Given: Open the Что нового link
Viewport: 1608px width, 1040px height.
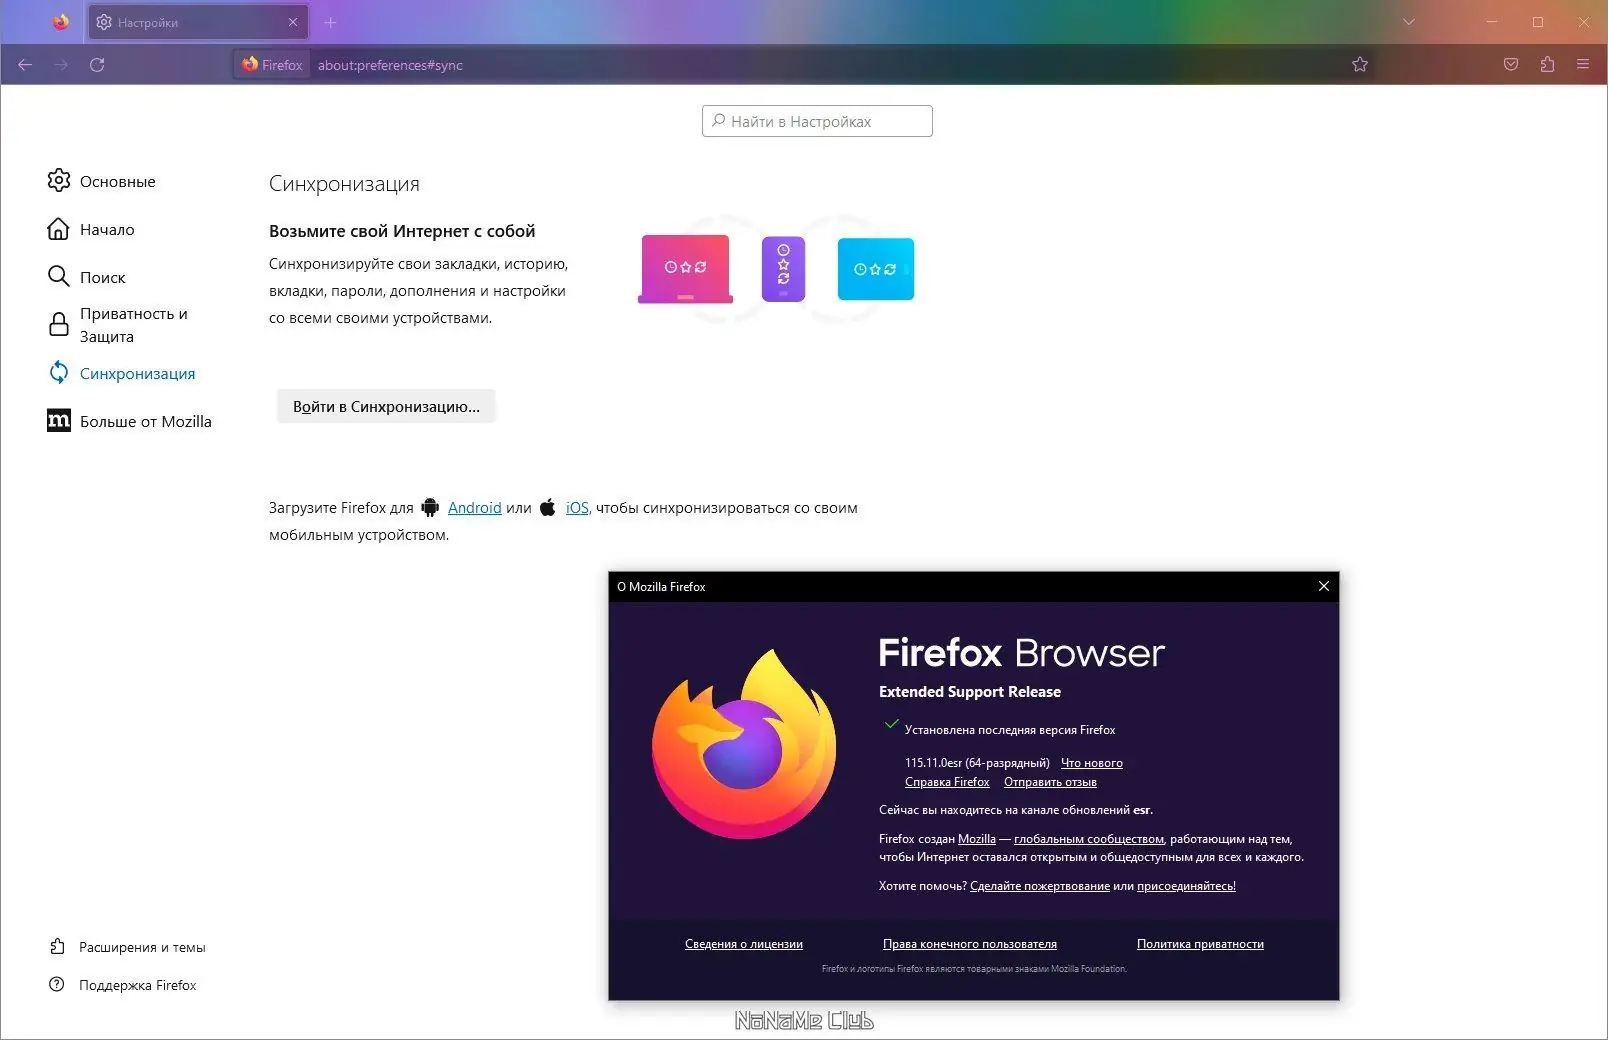Looking at the screenshot, I should tap(1092, 763).
